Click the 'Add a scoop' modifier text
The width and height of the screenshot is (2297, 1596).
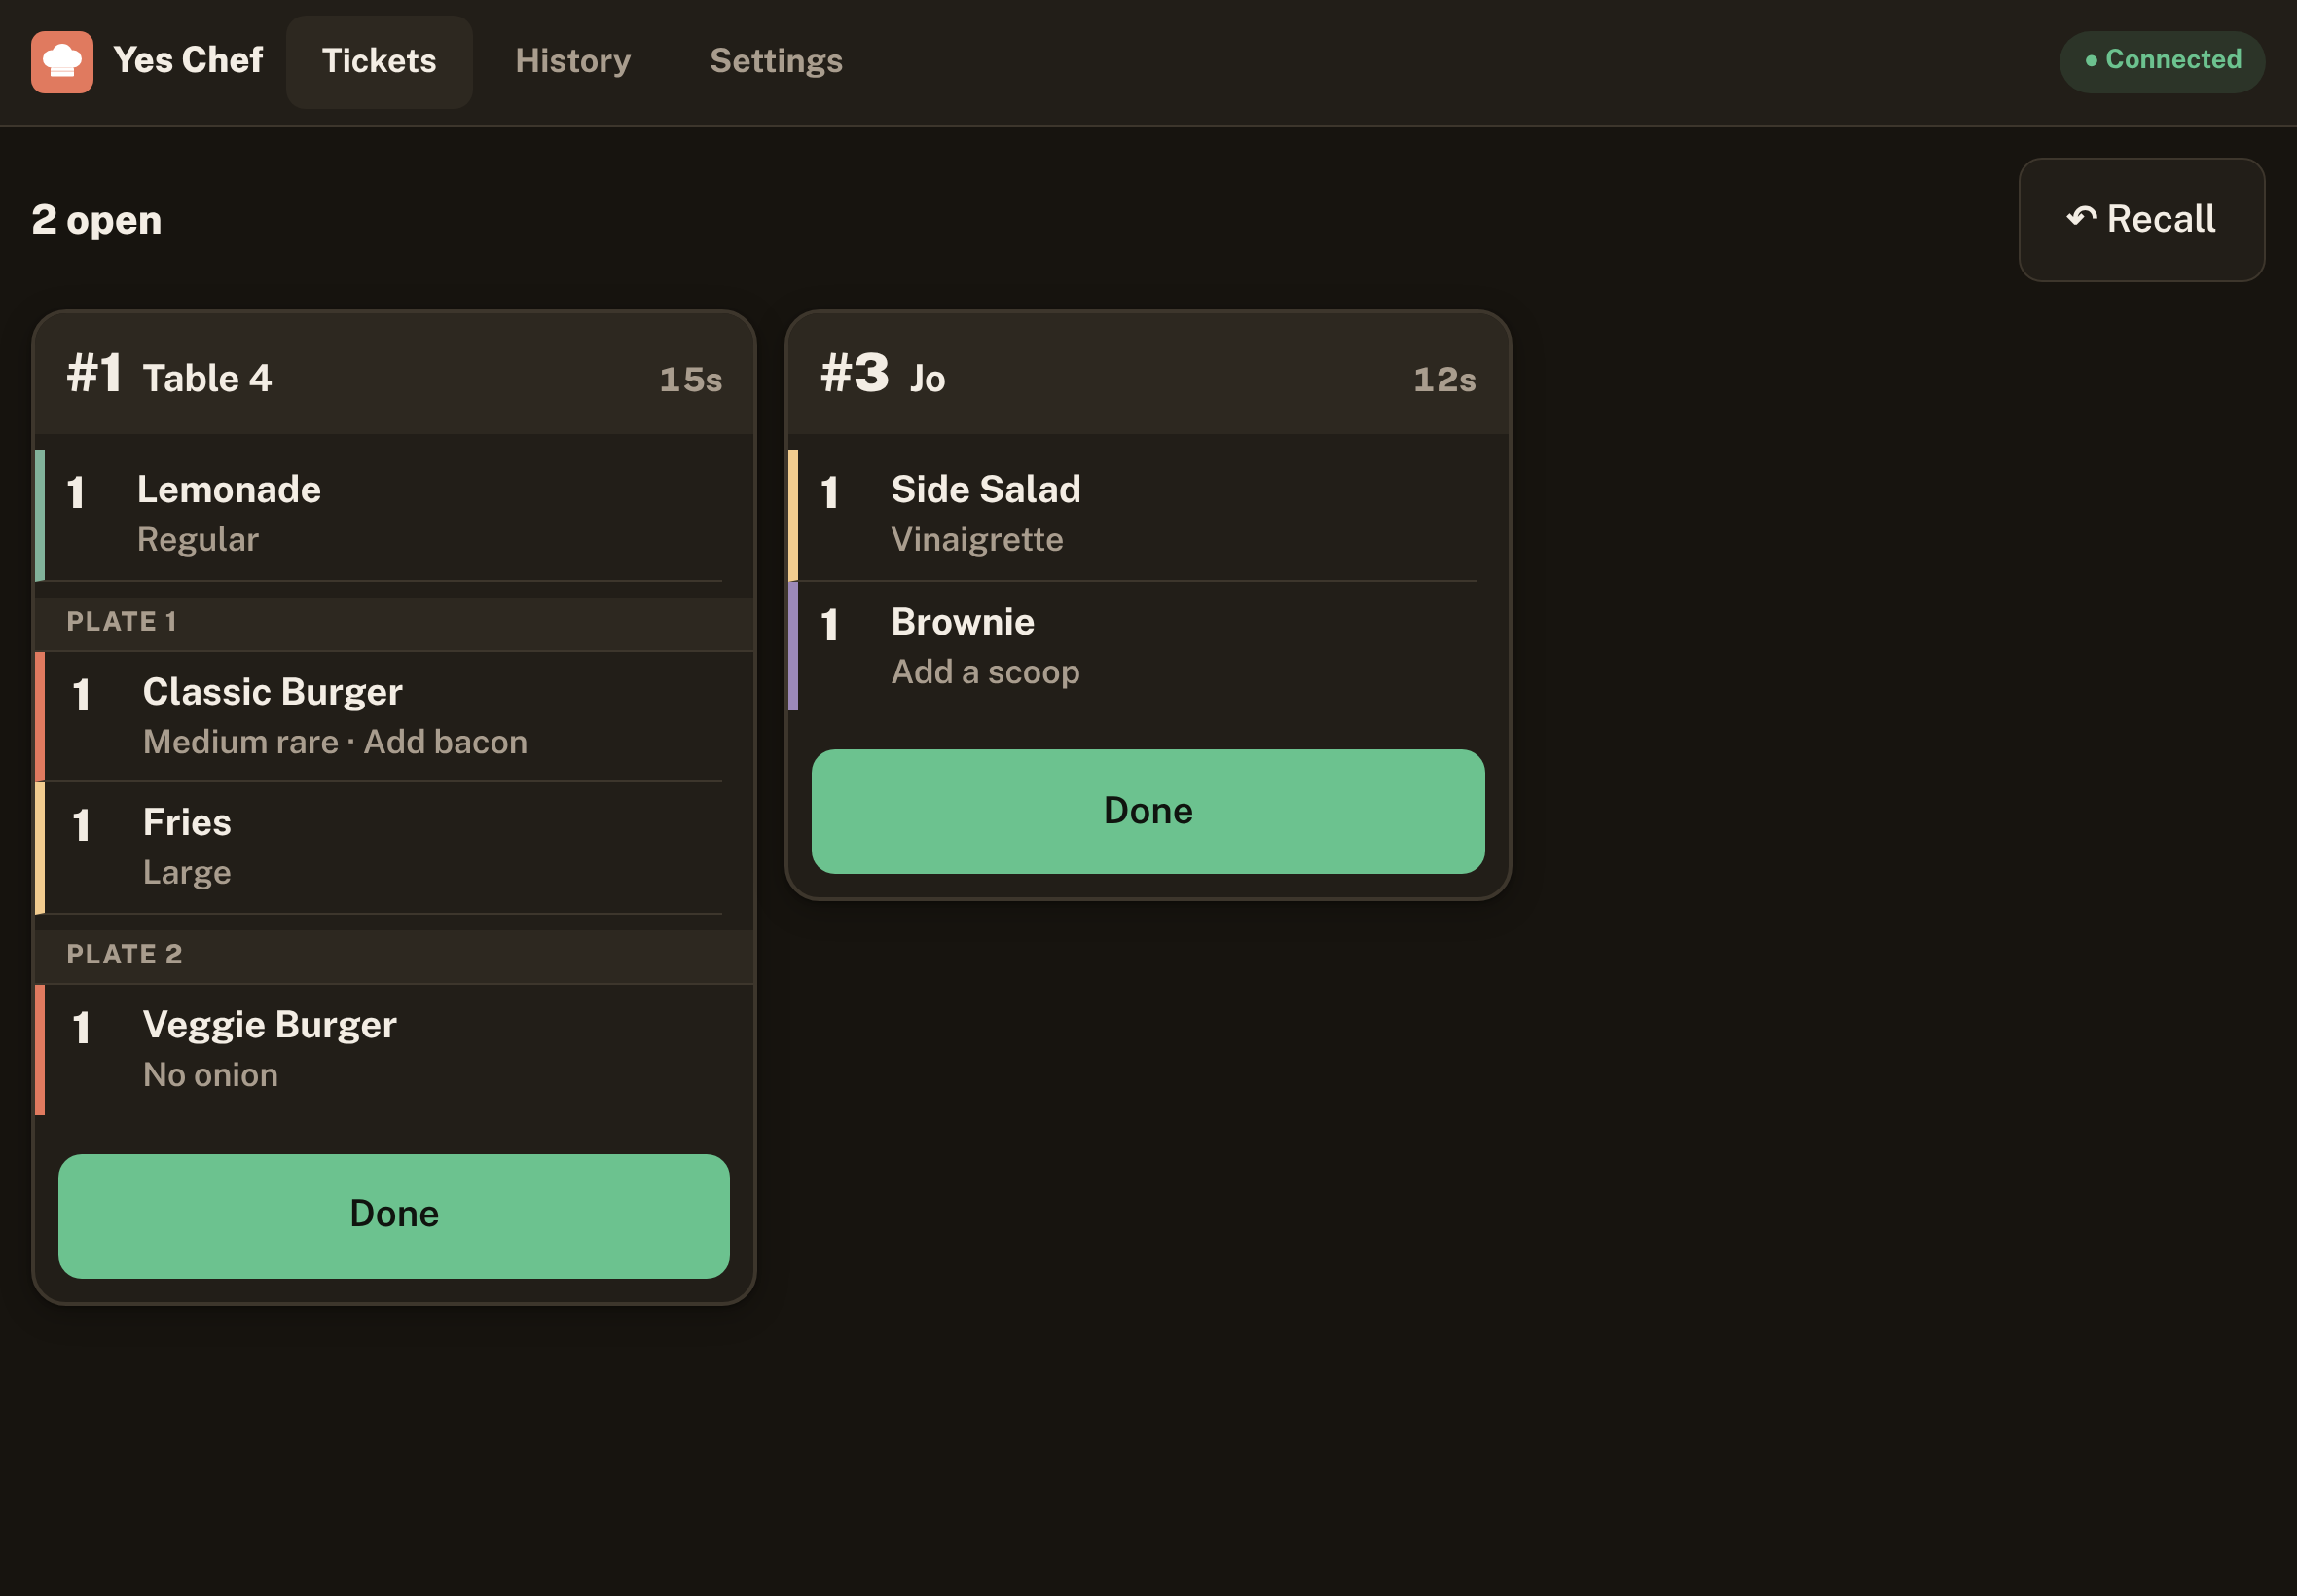click(985, 672)
